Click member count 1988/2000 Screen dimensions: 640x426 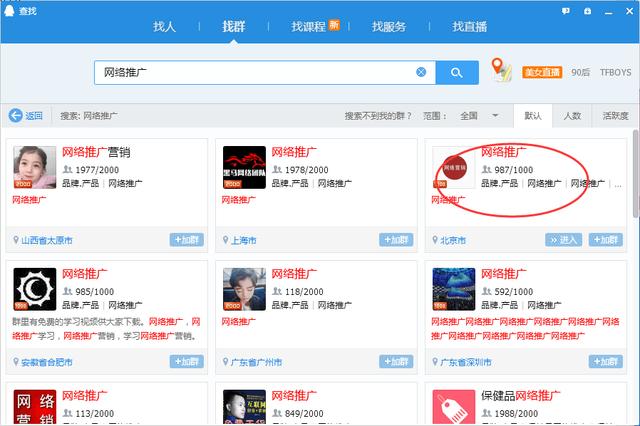tap(516, 413)
